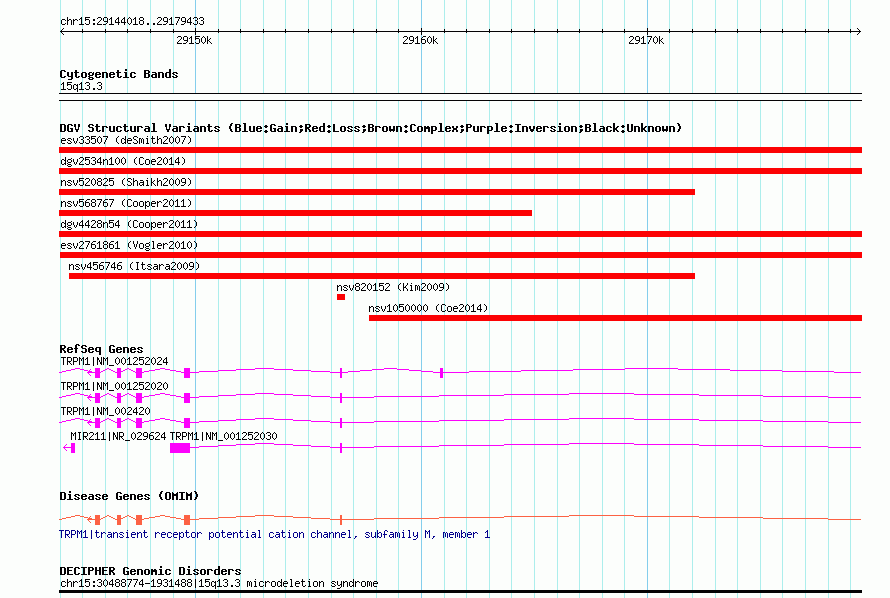Click the Cytogenetic Bands track title
890x598 pixels.
(119, 74)
